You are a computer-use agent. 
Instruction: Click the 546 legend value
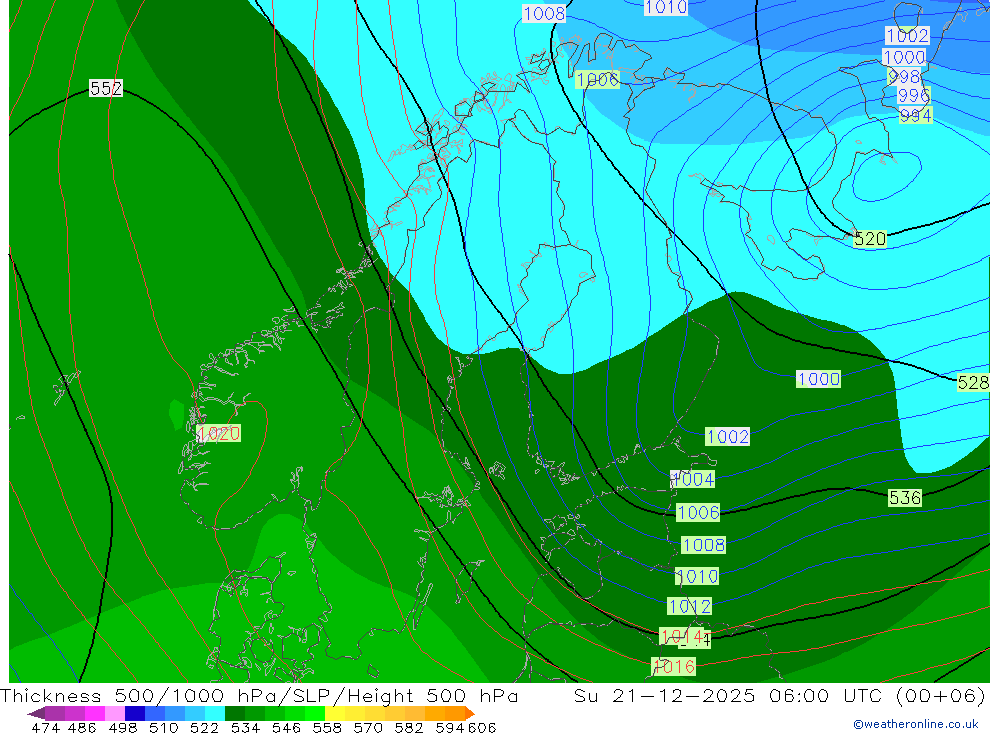[286, 727]
